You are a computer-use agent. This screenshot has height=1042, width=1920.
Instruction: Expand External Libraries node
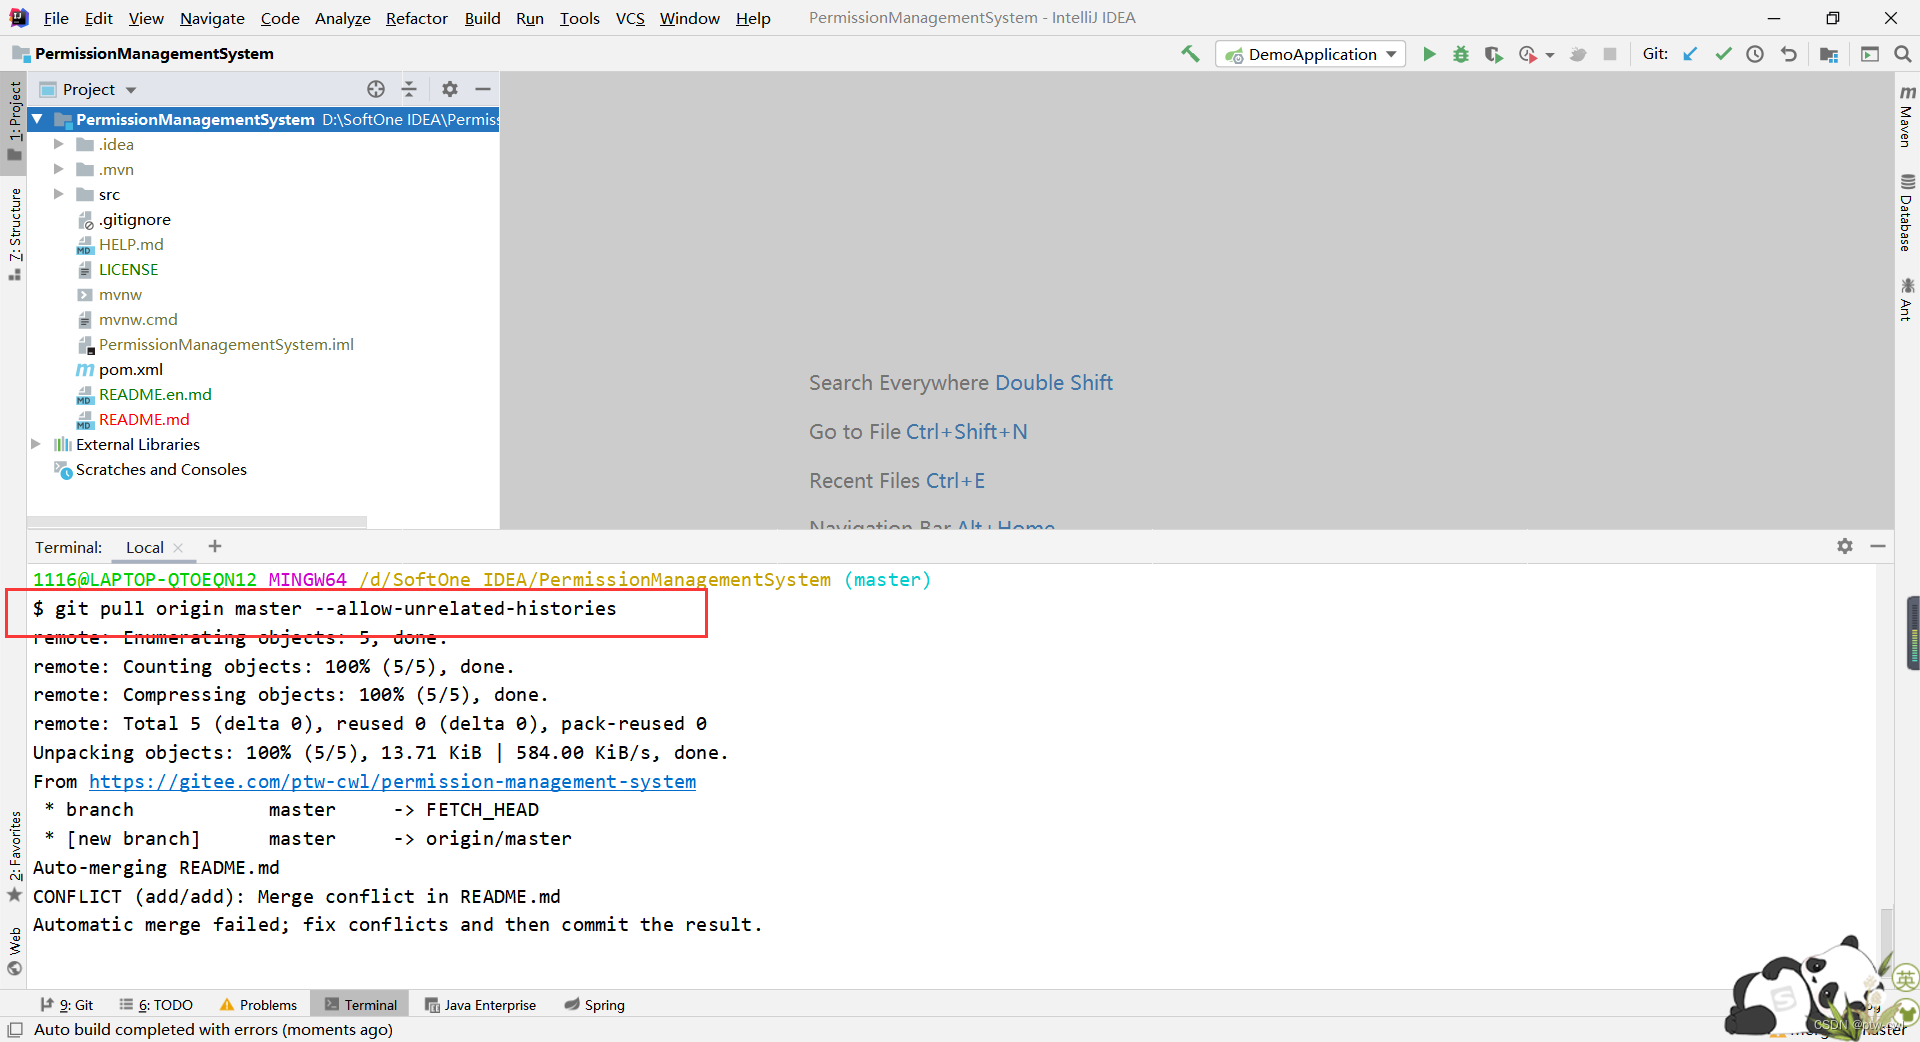(x=36, y=444)
